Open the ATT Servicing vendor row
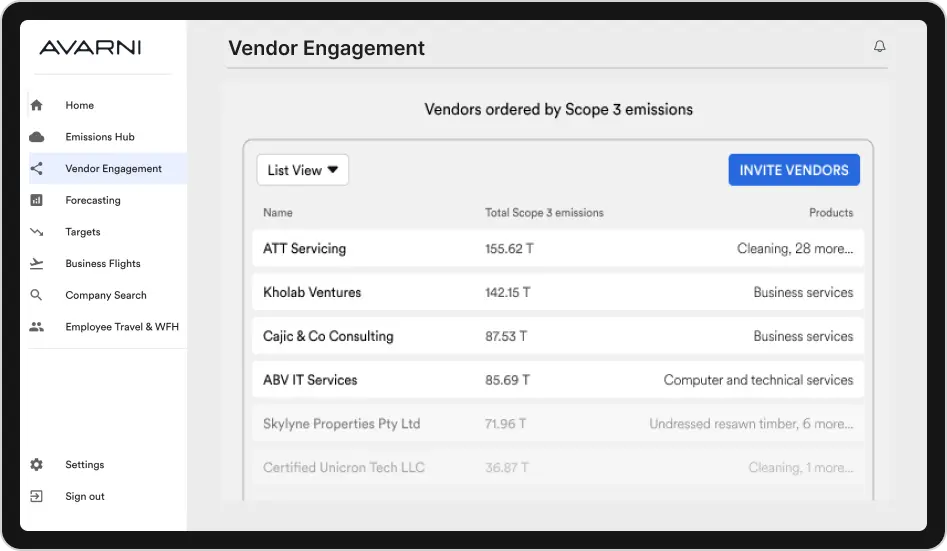Screen dimensions: 947x551 point(558,248)
